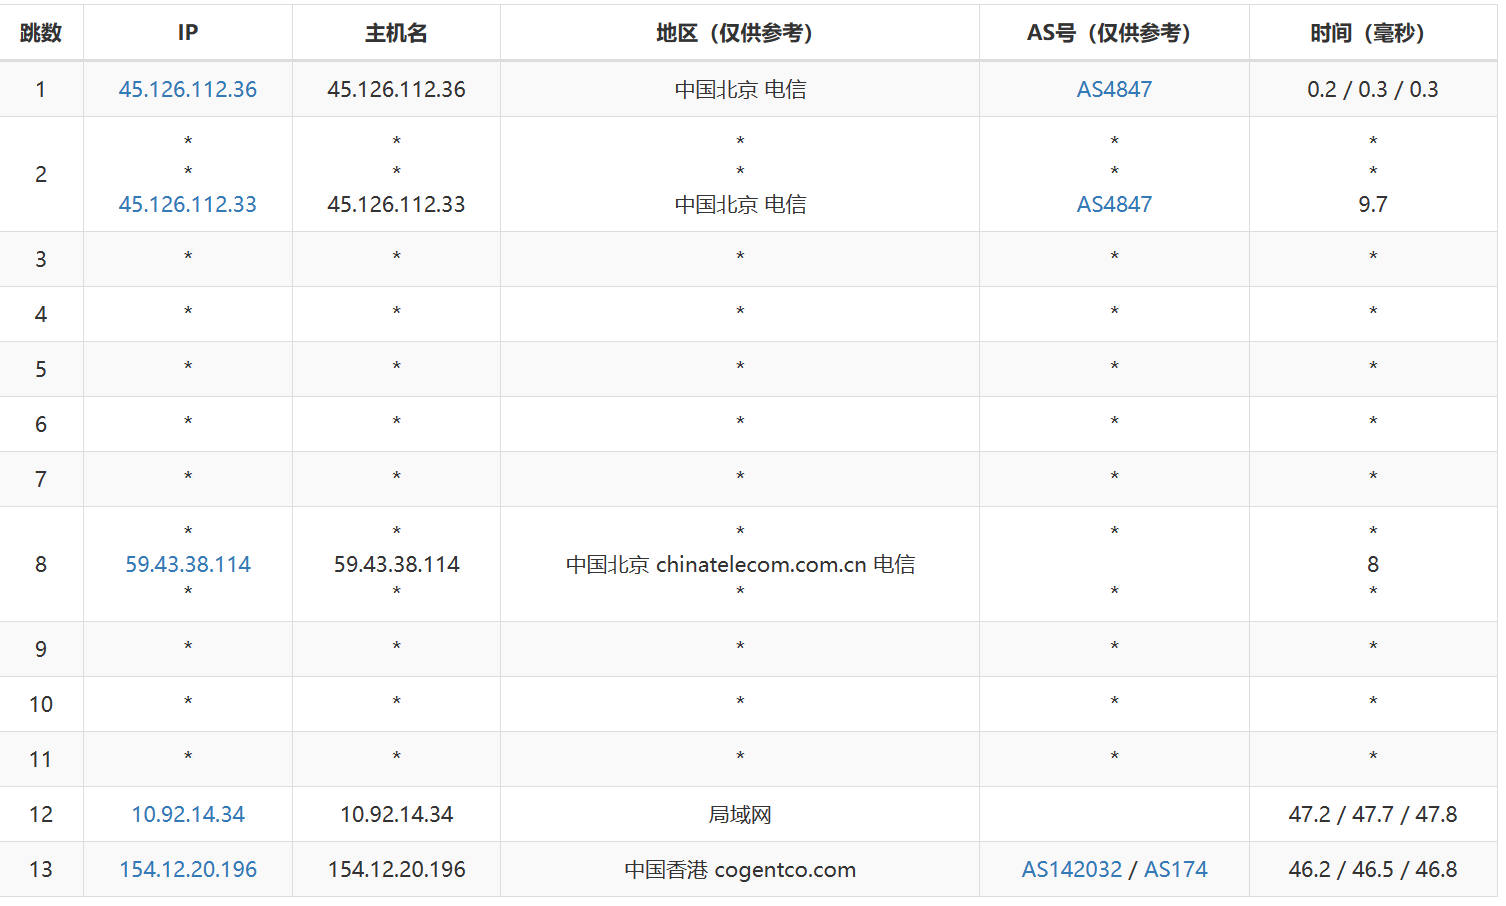1506x906 pixels.
Task: Open AS174 link in hop 13
Action: (1176, 869)
